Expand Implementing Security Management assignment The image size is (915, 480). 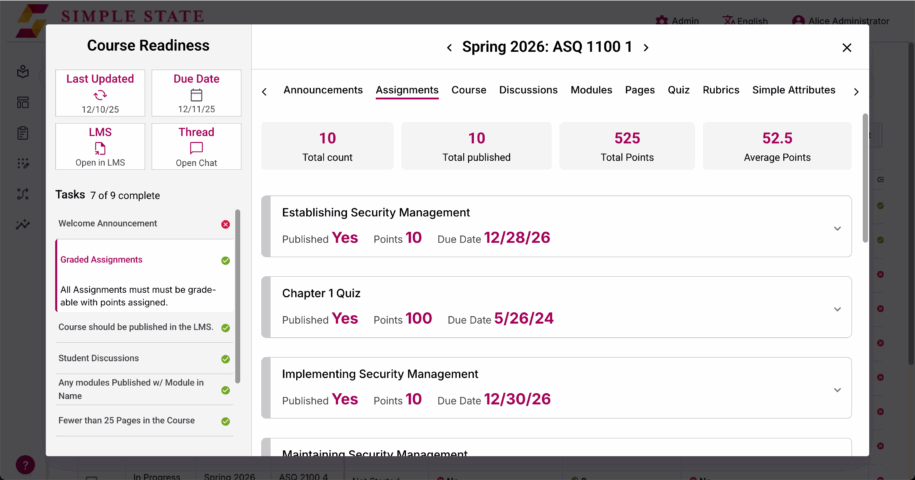pyautogui.click(x=837, y=390)
